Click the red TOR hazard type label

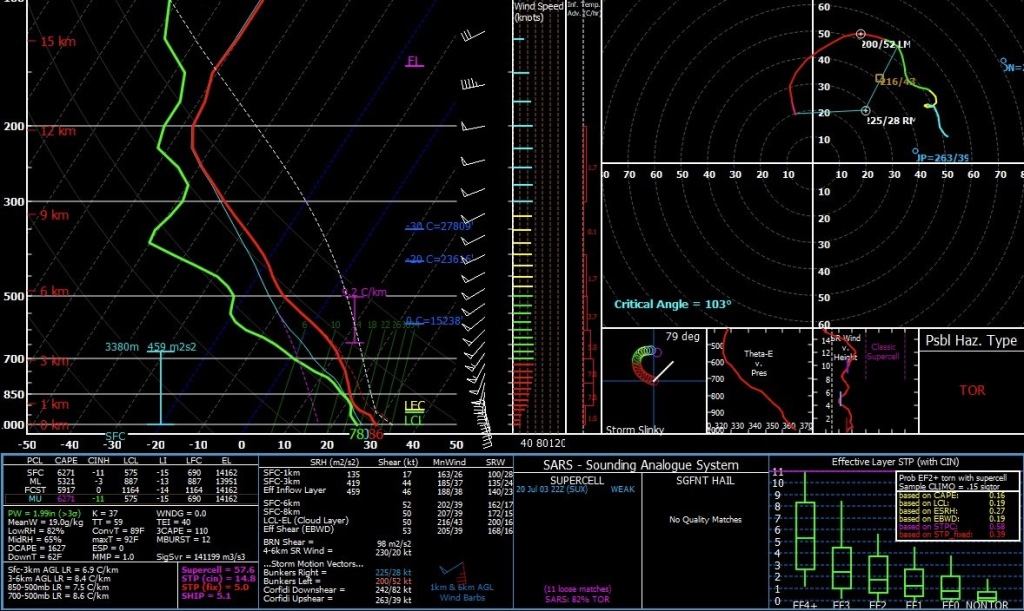(x=971, y=391)
